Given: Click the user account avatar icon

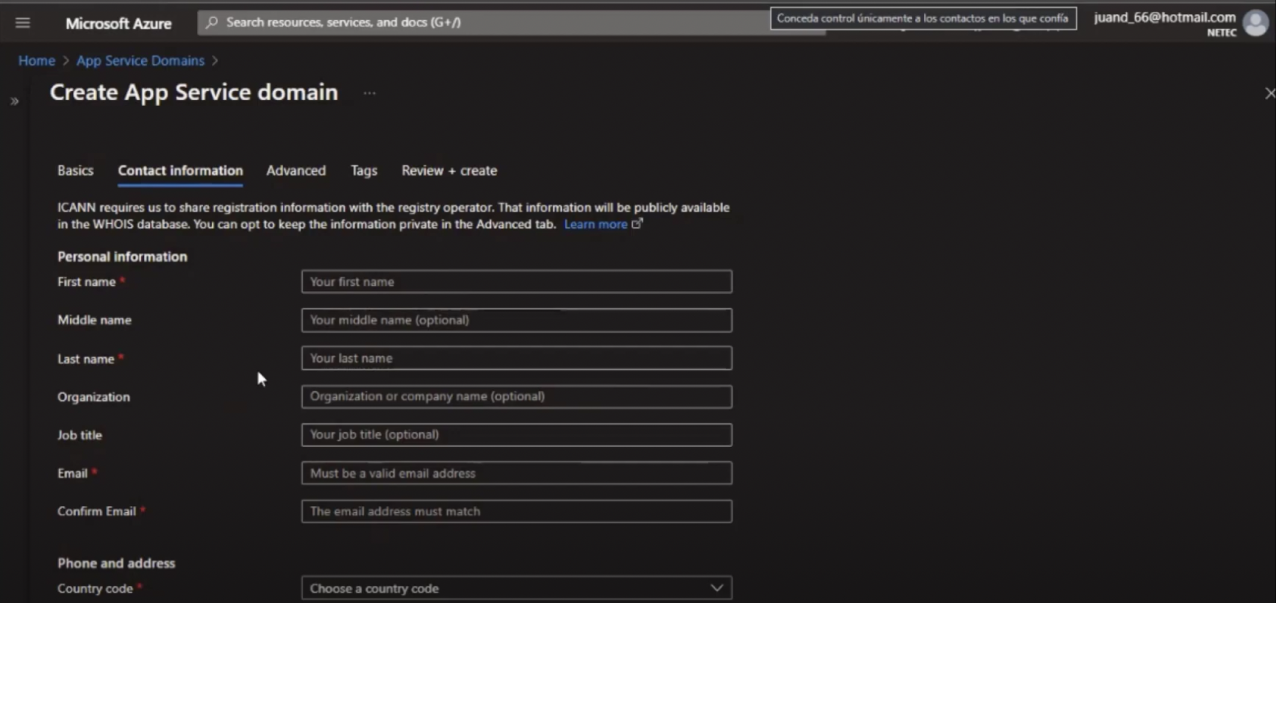Looking at the screenshot, I should pos(1255,23).
